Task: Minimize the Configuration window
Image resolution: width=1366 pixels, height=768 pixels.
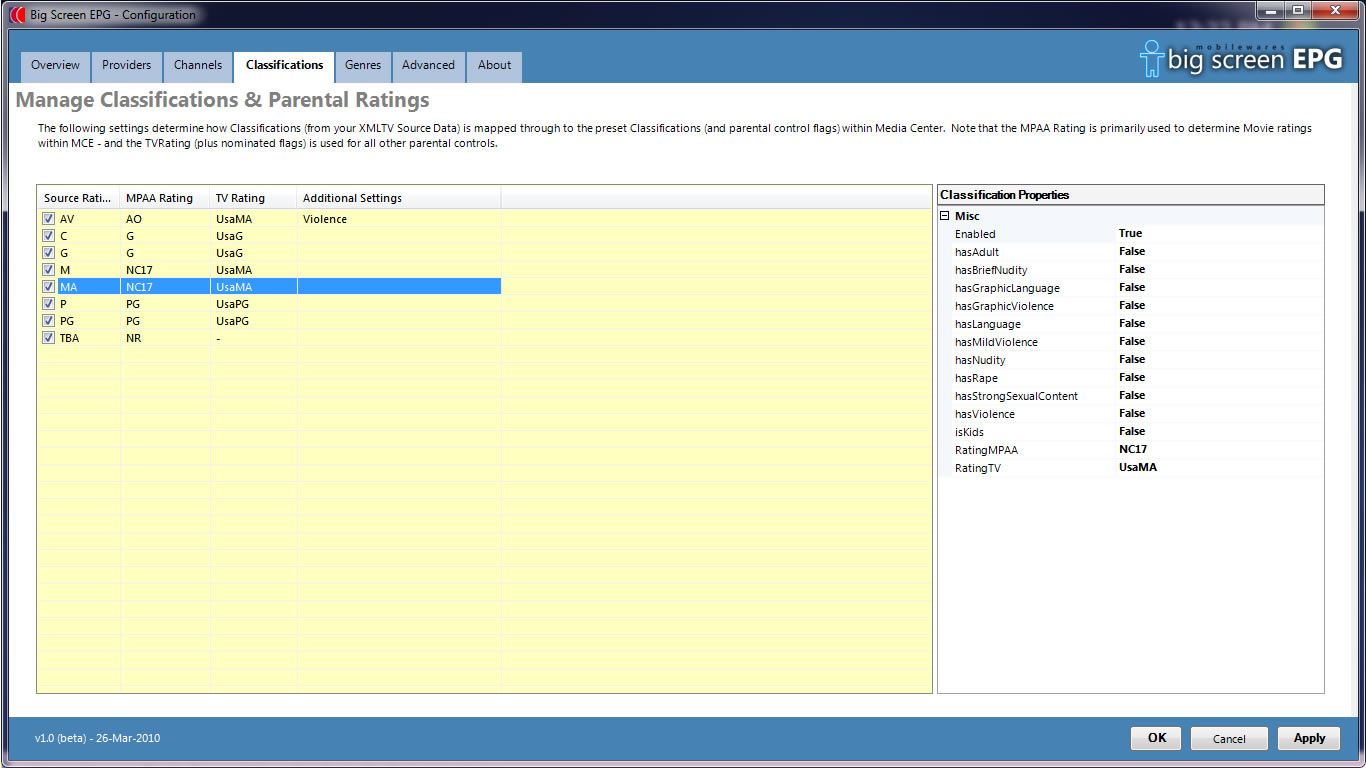Action: (x=1271, y=10)
